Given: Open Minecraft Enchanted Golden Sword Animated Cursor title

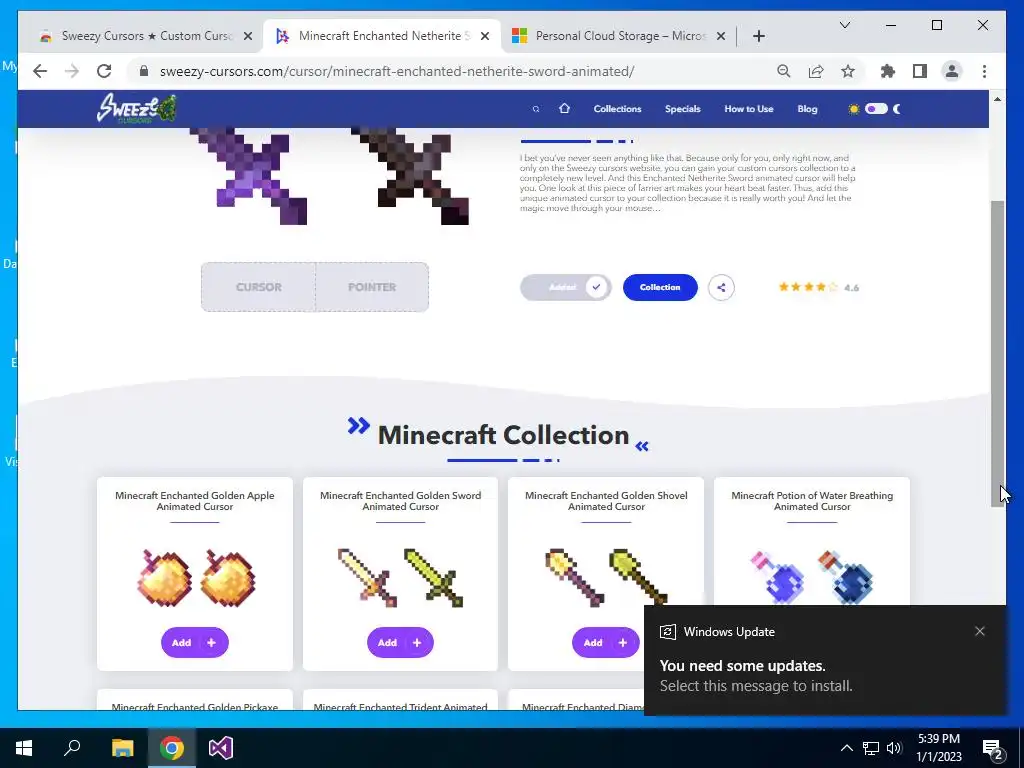Looking at the screenshot, I should (x=400, y=501).
